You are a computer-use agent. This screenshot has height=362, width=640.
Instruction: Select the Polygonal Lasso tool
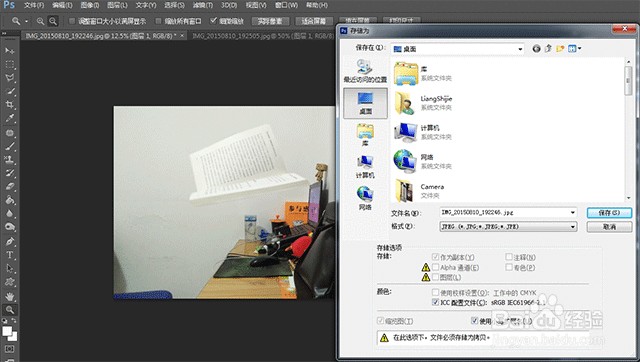click(9, 78)
